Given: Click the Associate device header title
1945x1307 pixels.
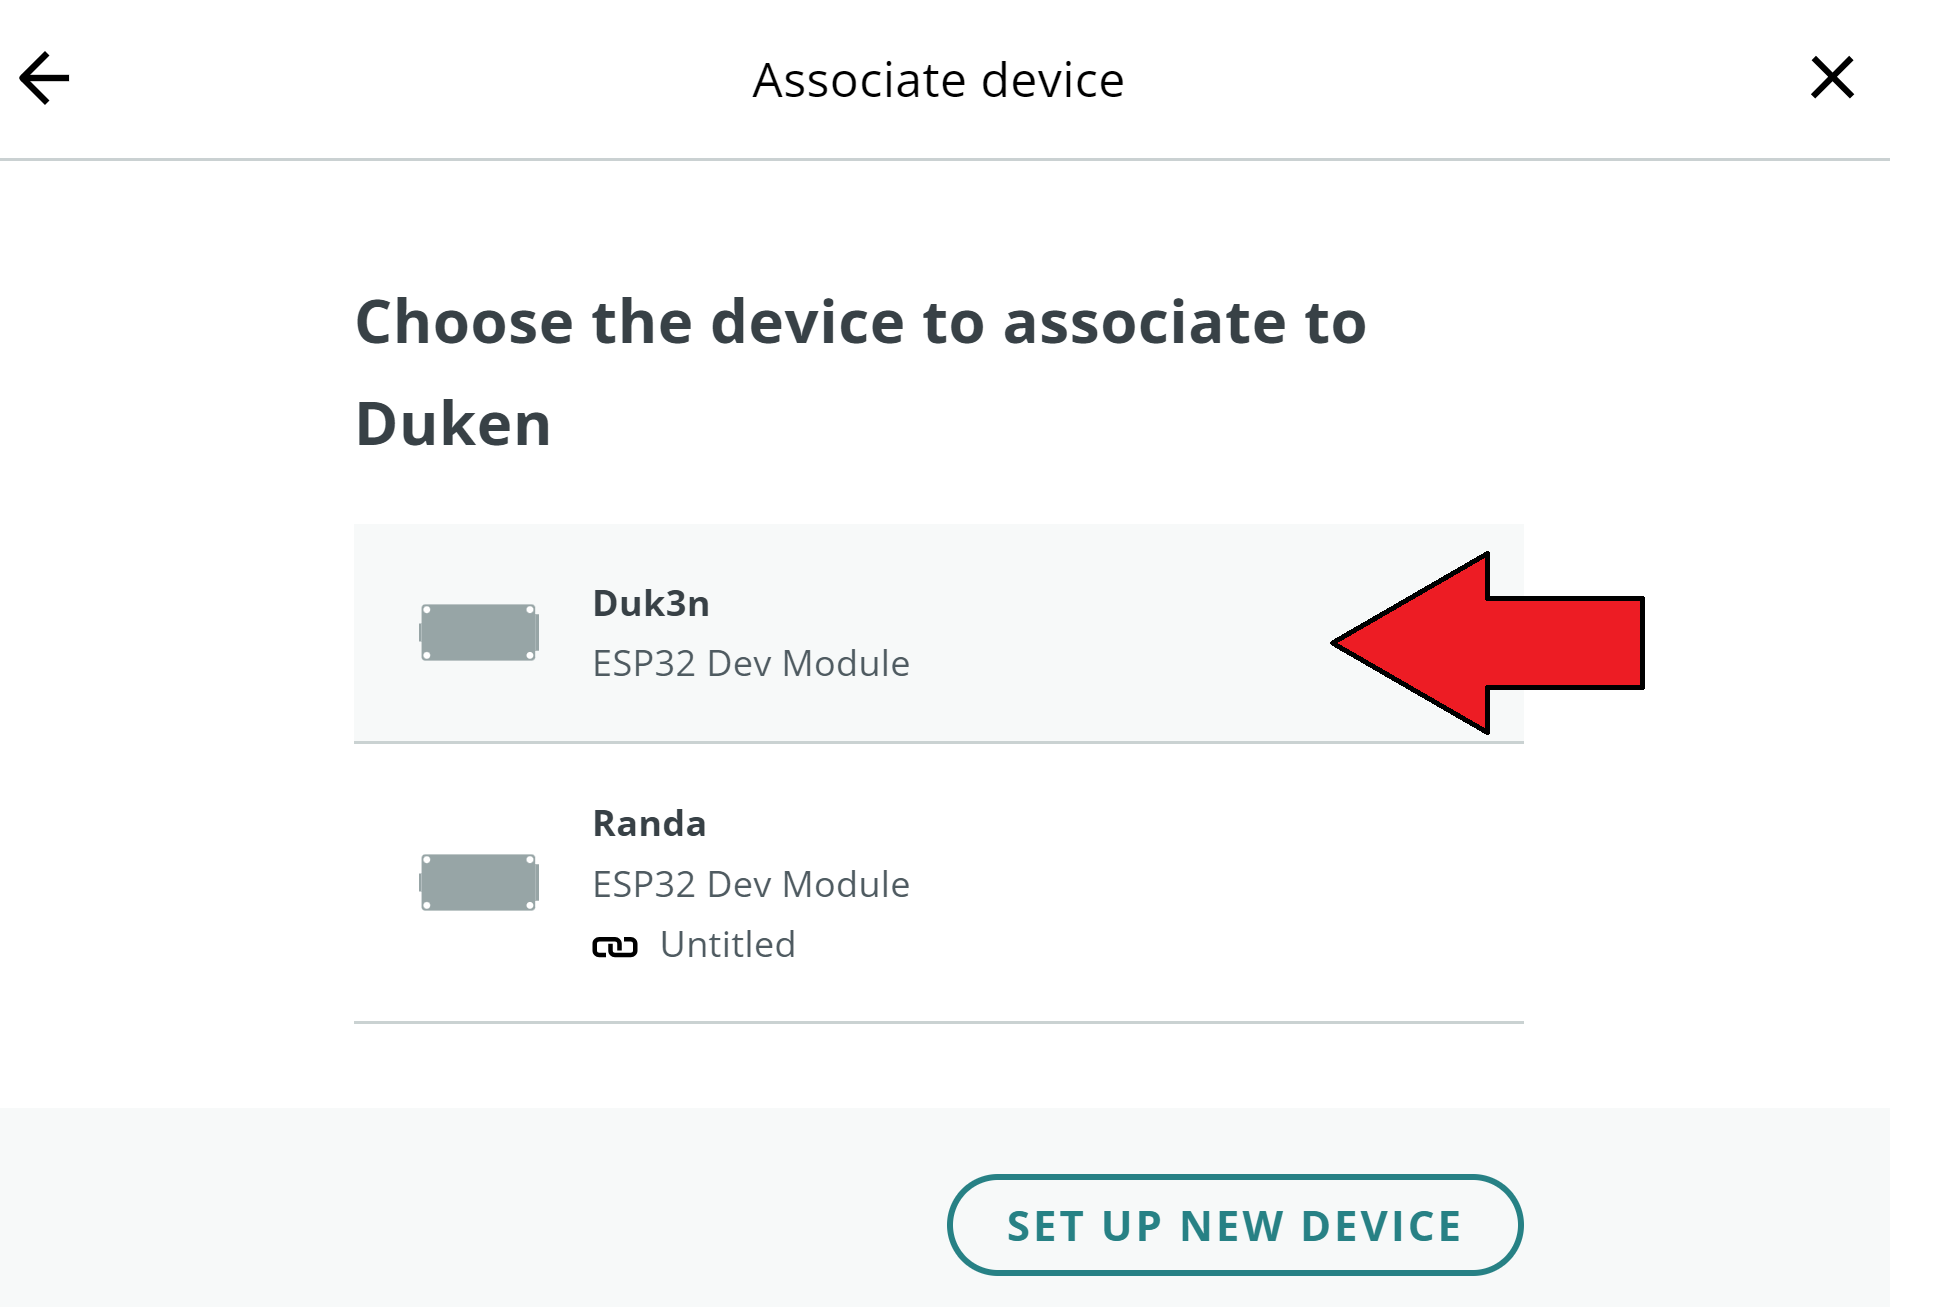Looking at the screenshot, I should click(938, 80).
